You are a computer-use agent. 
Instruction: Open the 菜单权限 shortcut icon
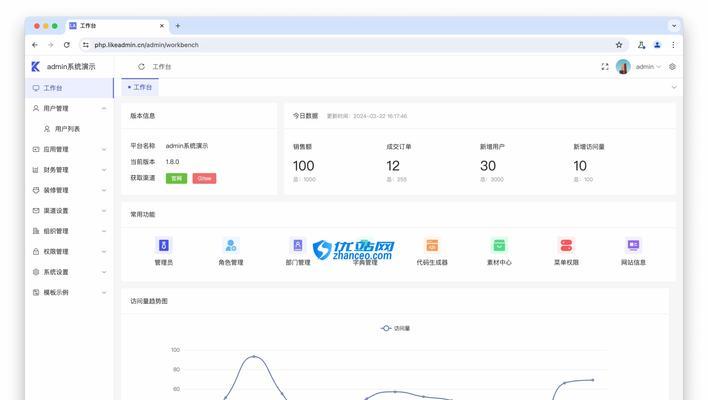coord(566,245)
